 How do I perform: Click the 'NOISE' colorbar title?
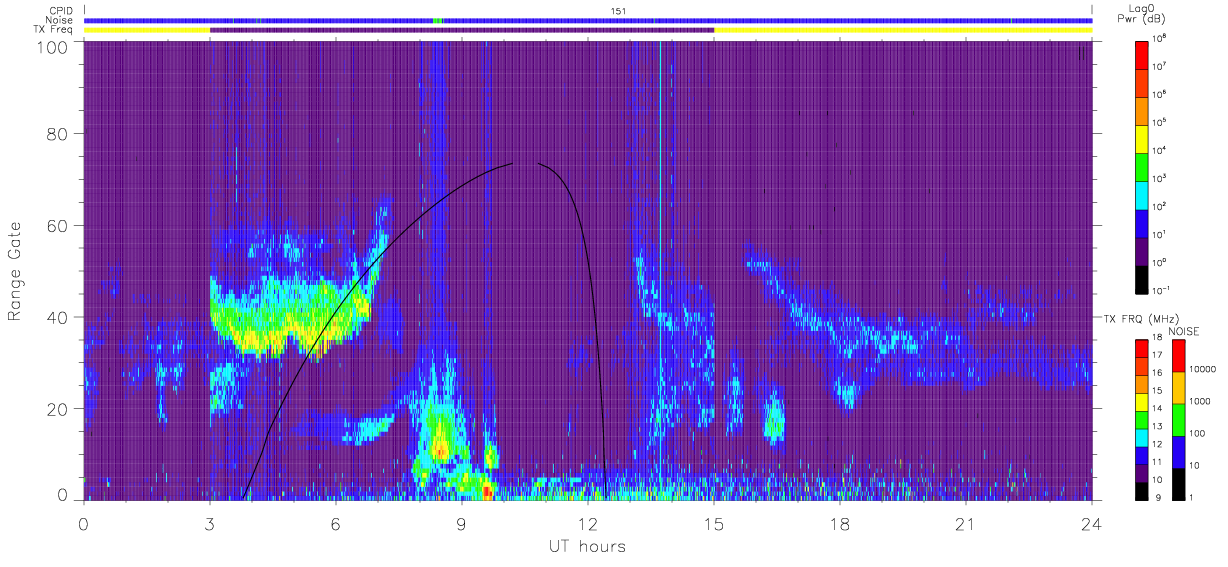pos(1184,330)
